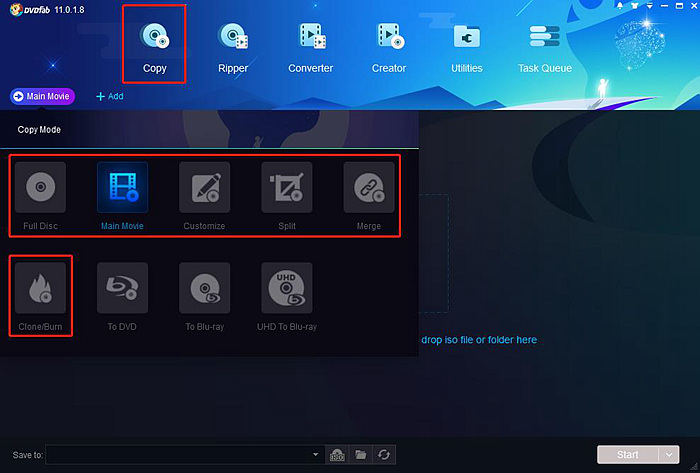This screenshot has width=700, height=473.
Task: Set output to ISO image file
Action: point(337,455)
